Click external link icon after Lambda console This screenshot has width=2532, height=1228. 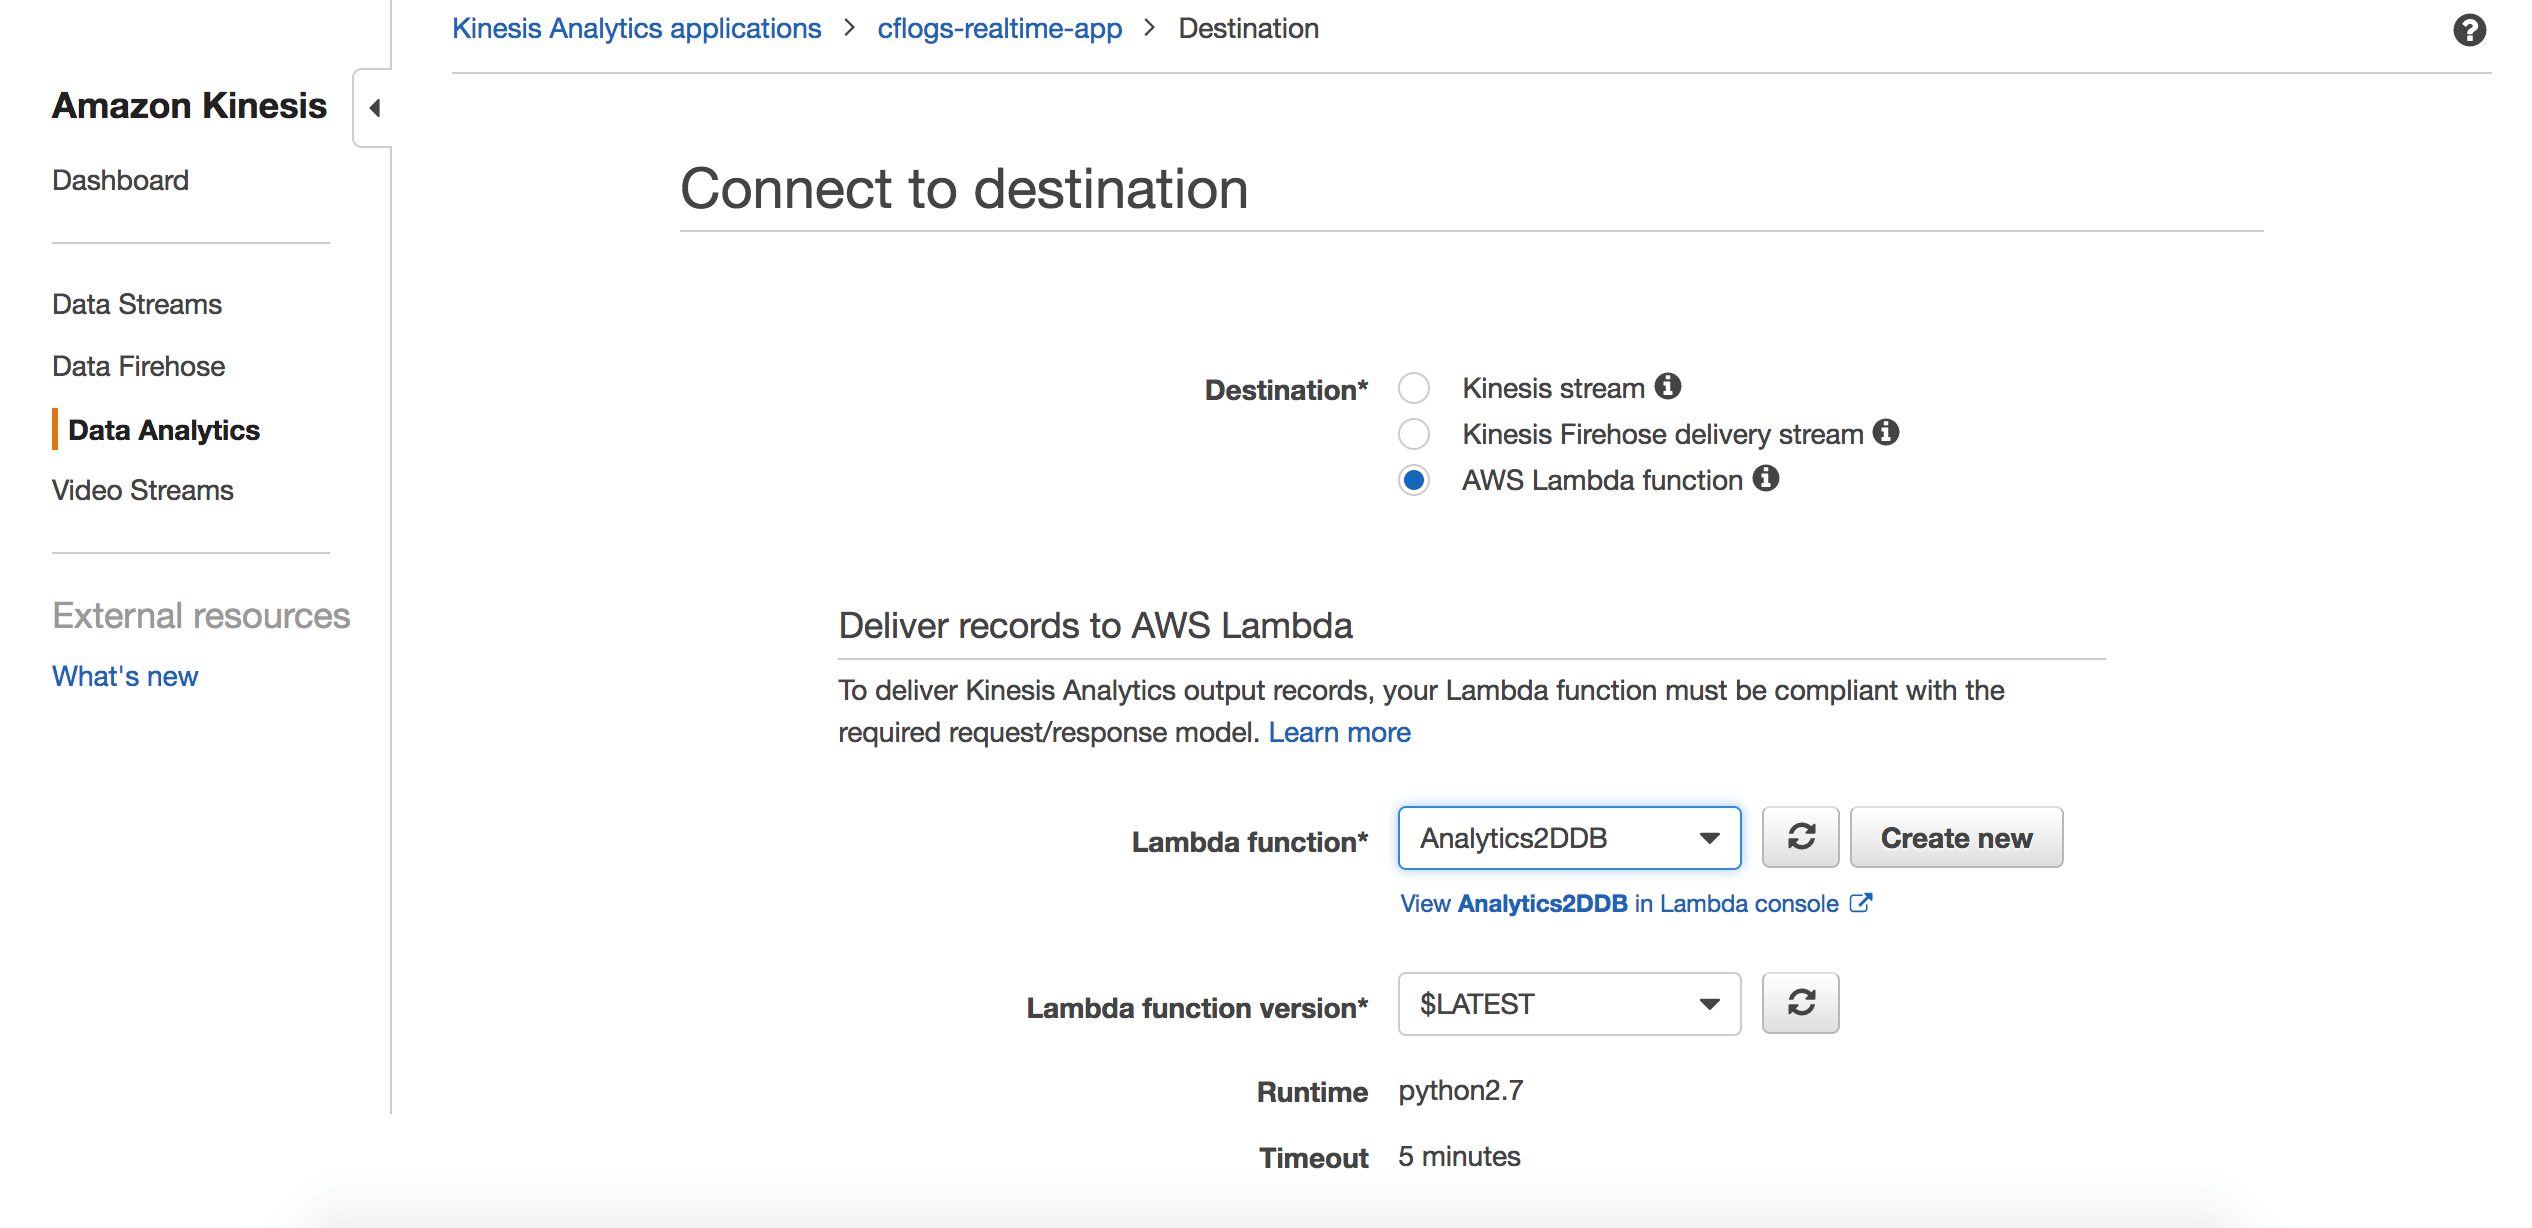(x=1861, y=903)
